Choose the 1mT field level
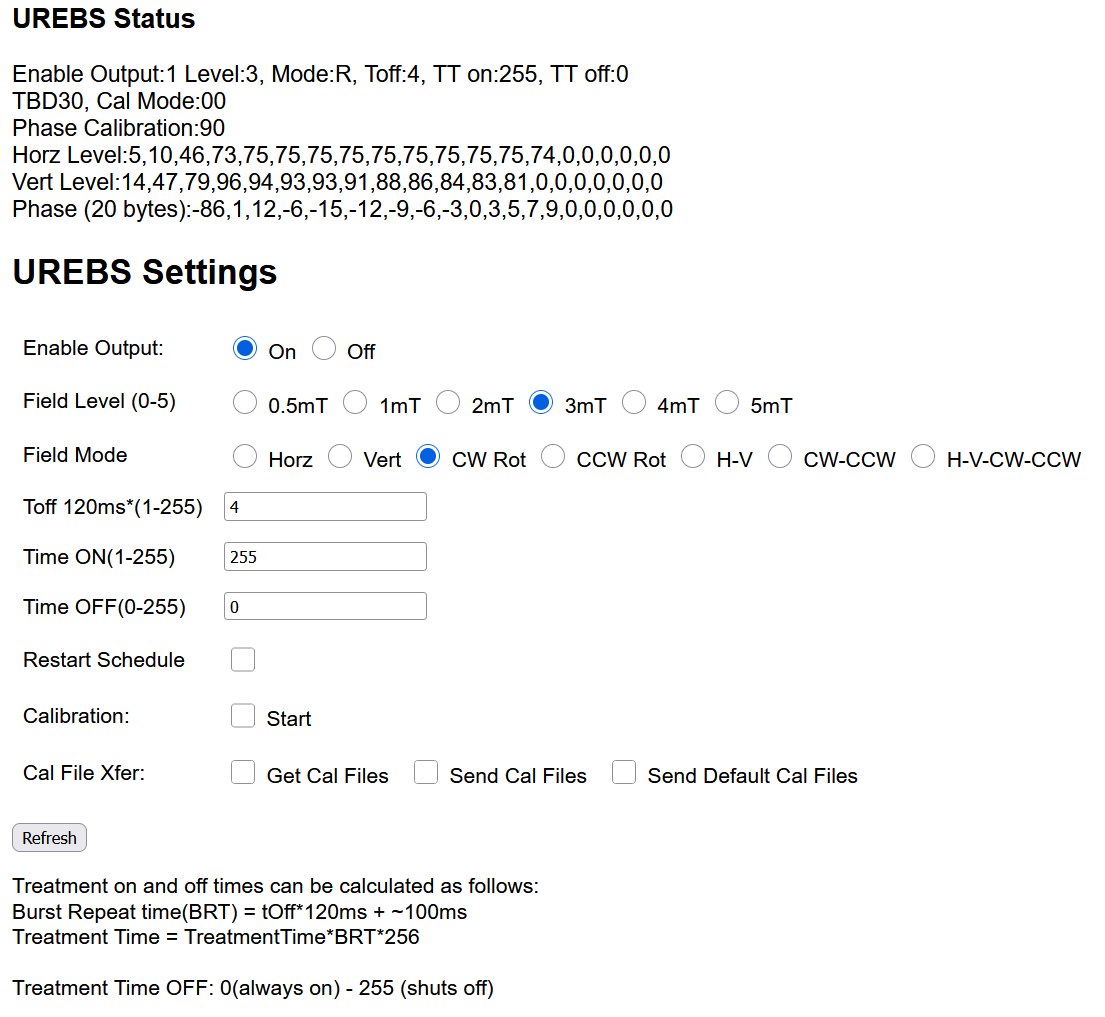The image size is (1105, 1017). coord(356,403)
